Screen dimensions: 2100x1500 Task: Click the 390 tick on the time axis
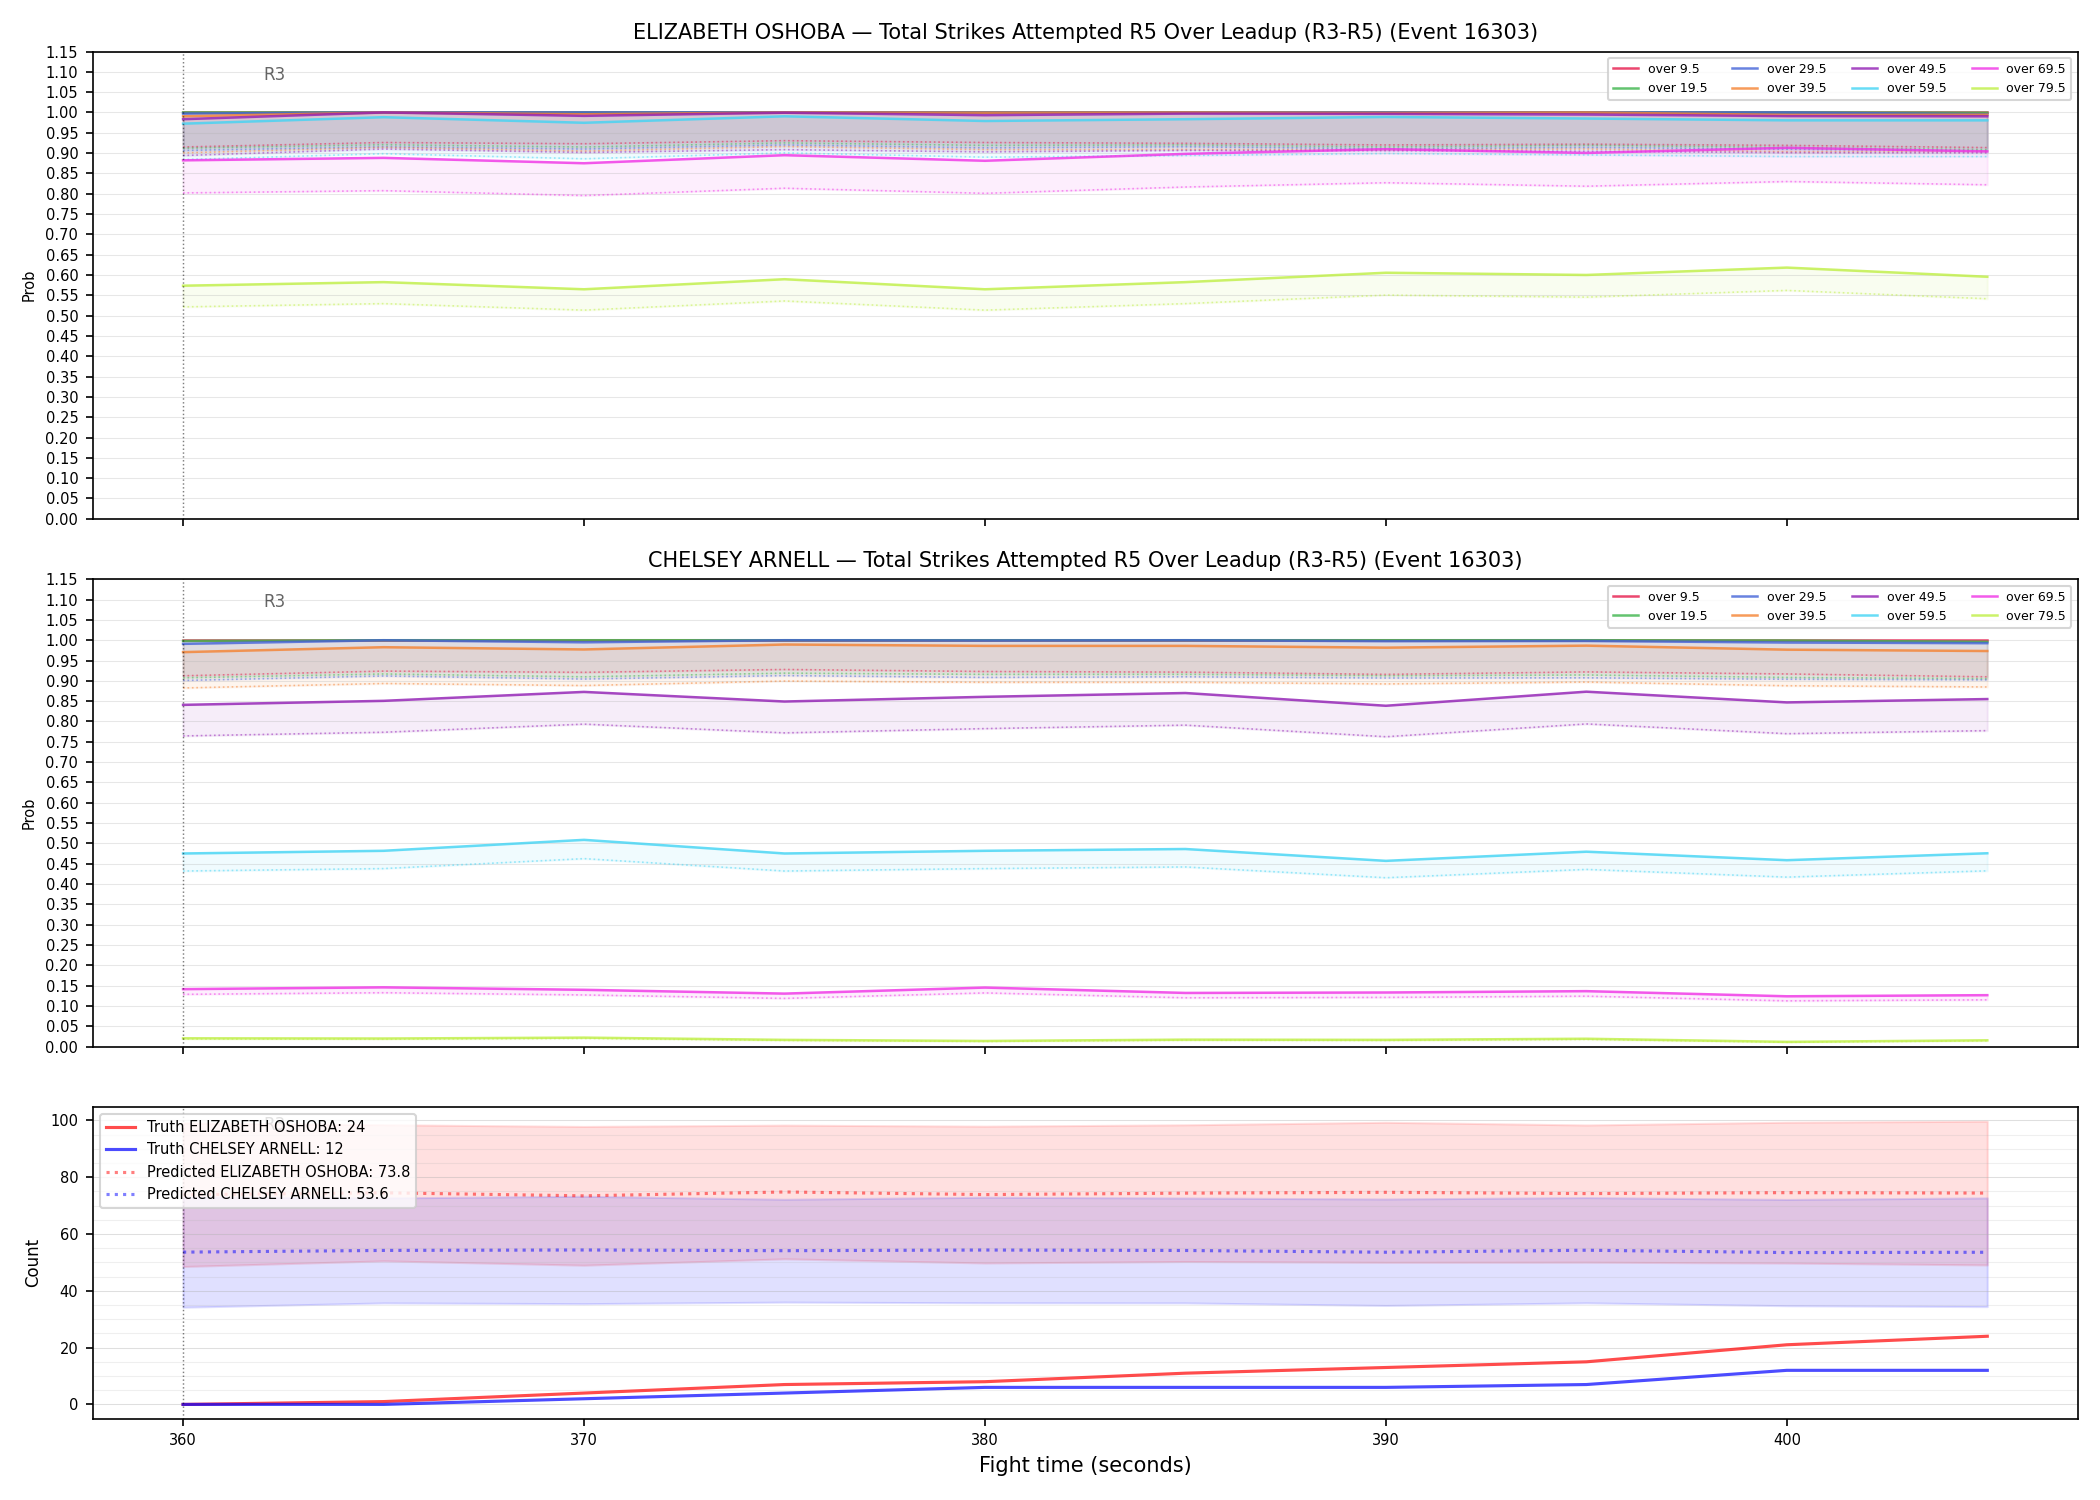pos(1385,1440)
